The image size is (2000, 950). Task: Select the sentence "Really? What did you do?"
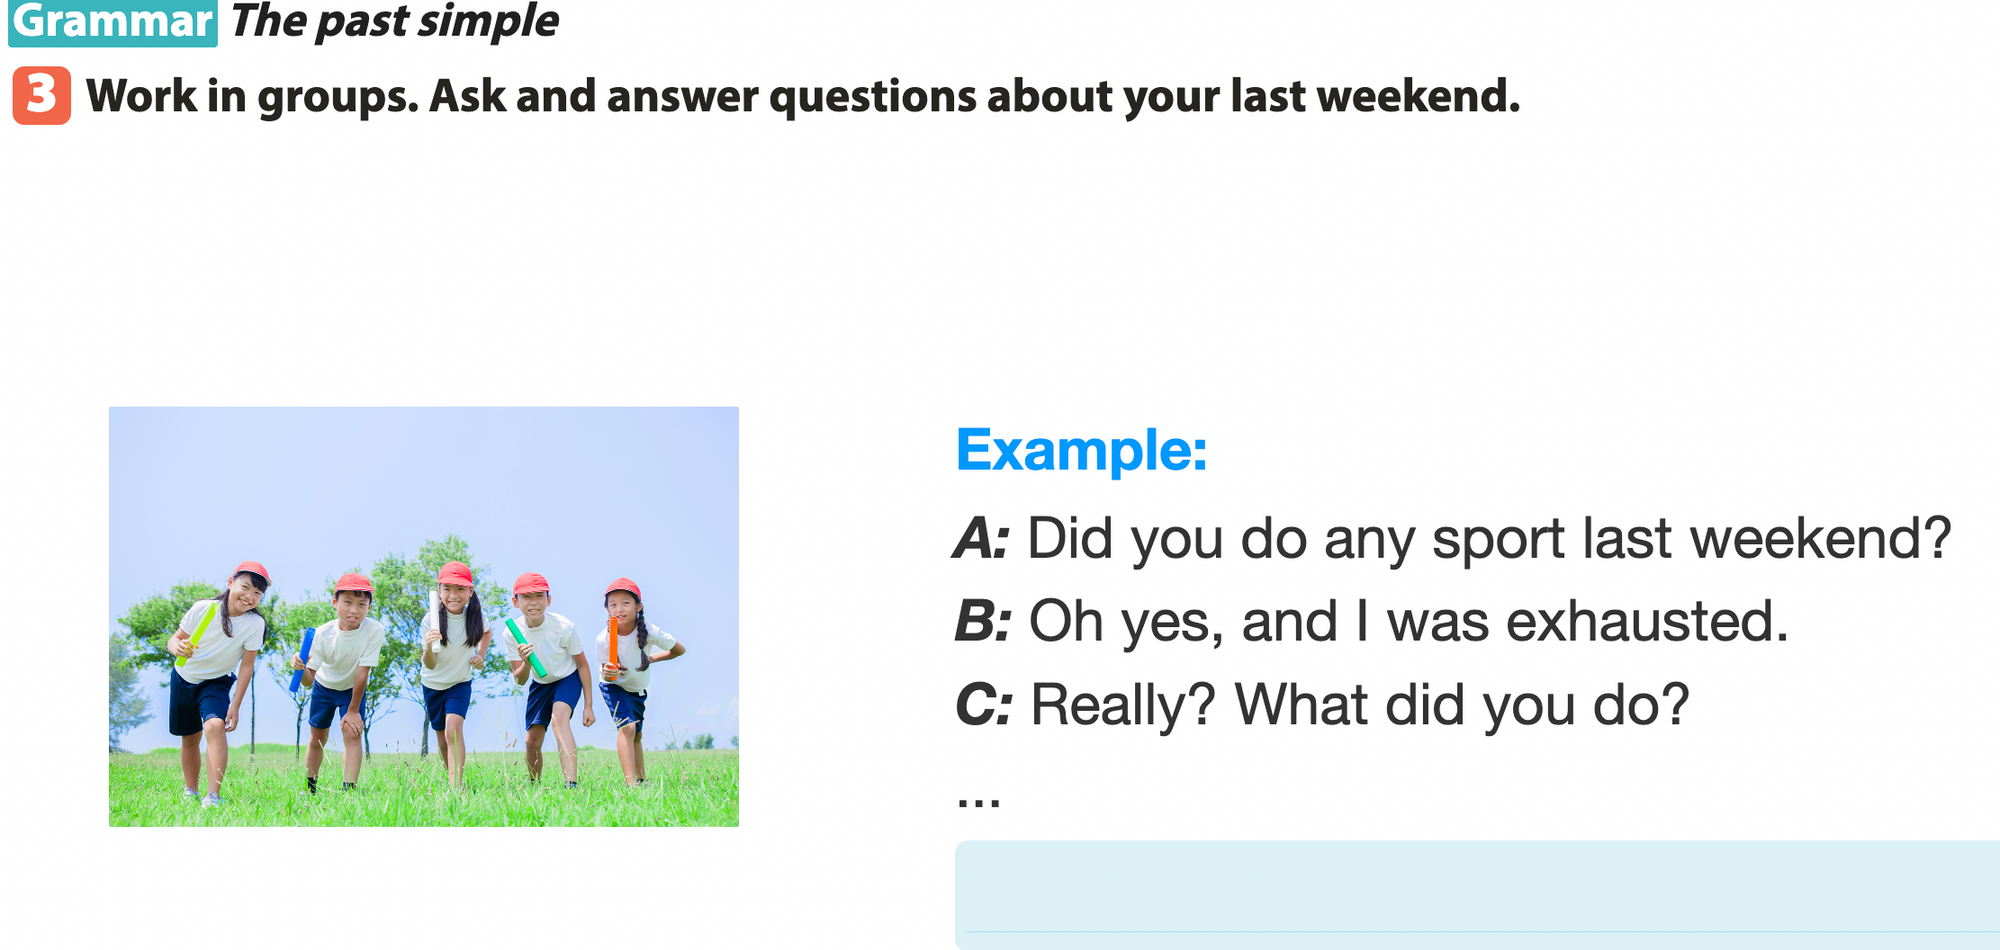coord(1359,705)
